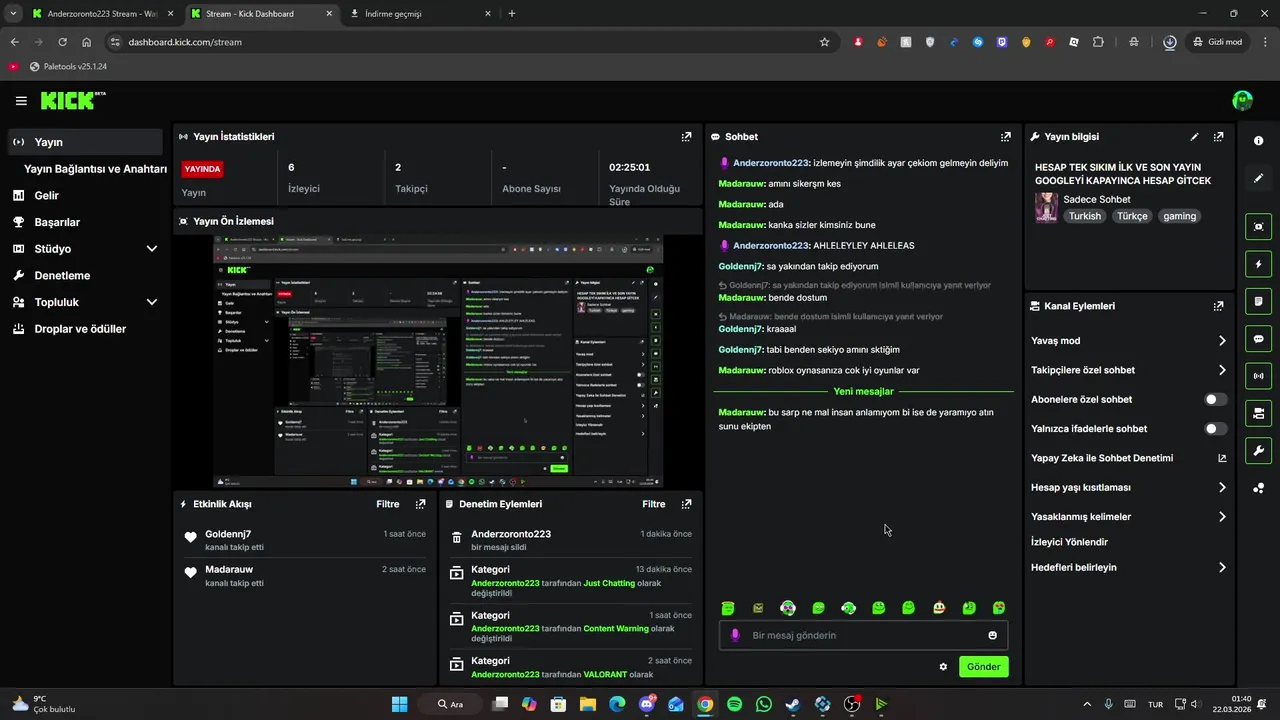The width and height of the screenshot is (1280, 720).
Task: Open Yavaş mod options arrow
Action: 1222,341
